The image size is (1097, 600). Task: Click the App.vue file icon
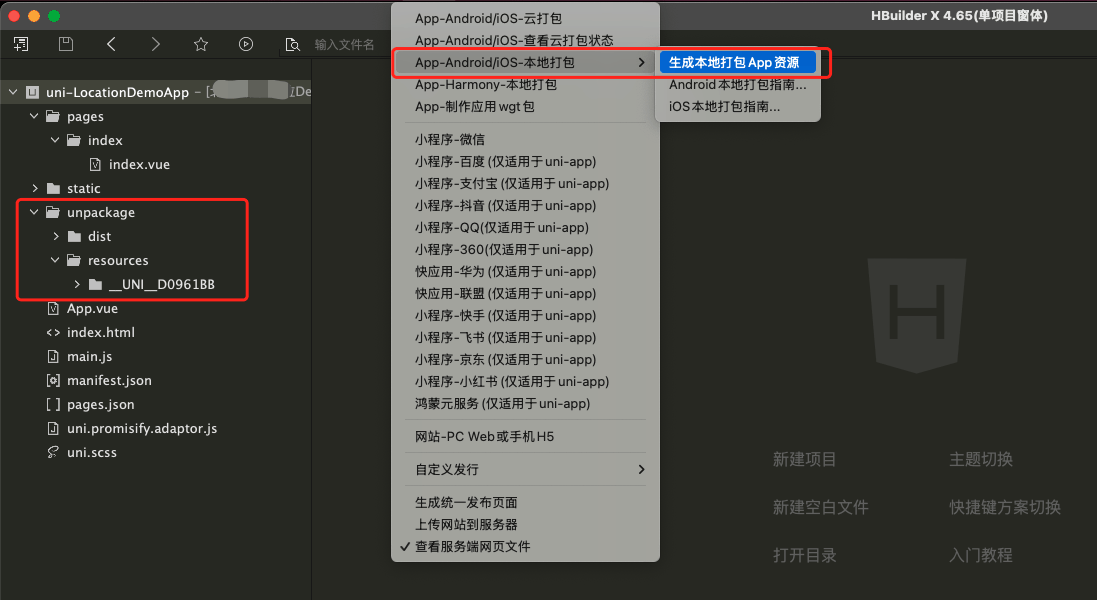coord(52,308)
